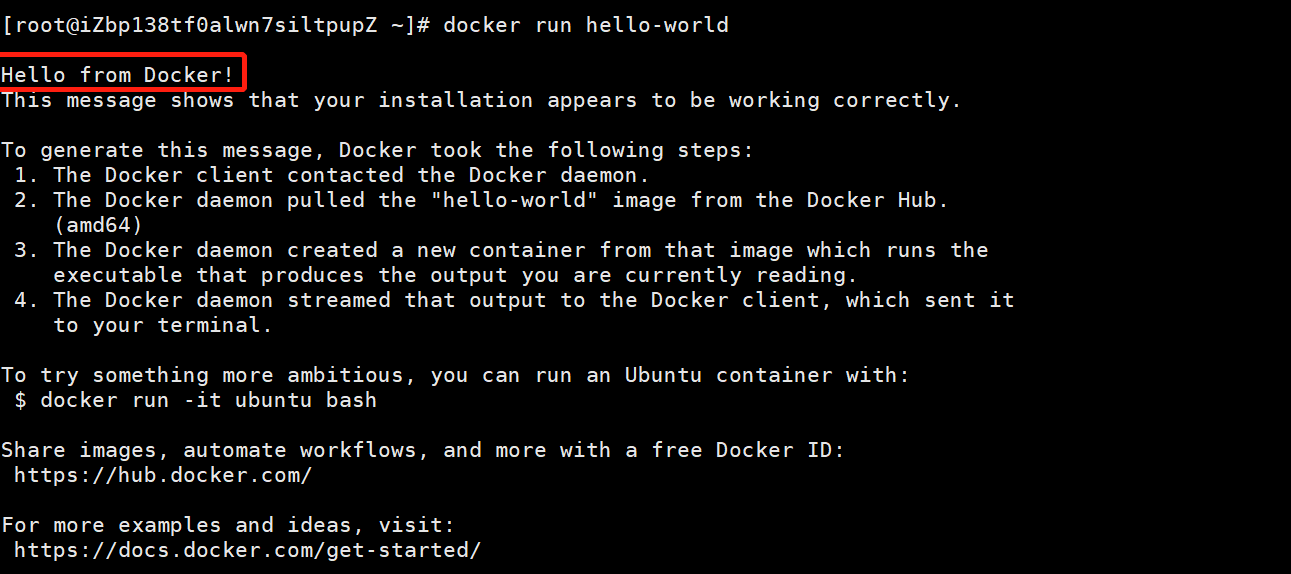The image size is (1291, 574).
Task: Open the docs.docker.com get-started link
Action: tap(247, 550)
